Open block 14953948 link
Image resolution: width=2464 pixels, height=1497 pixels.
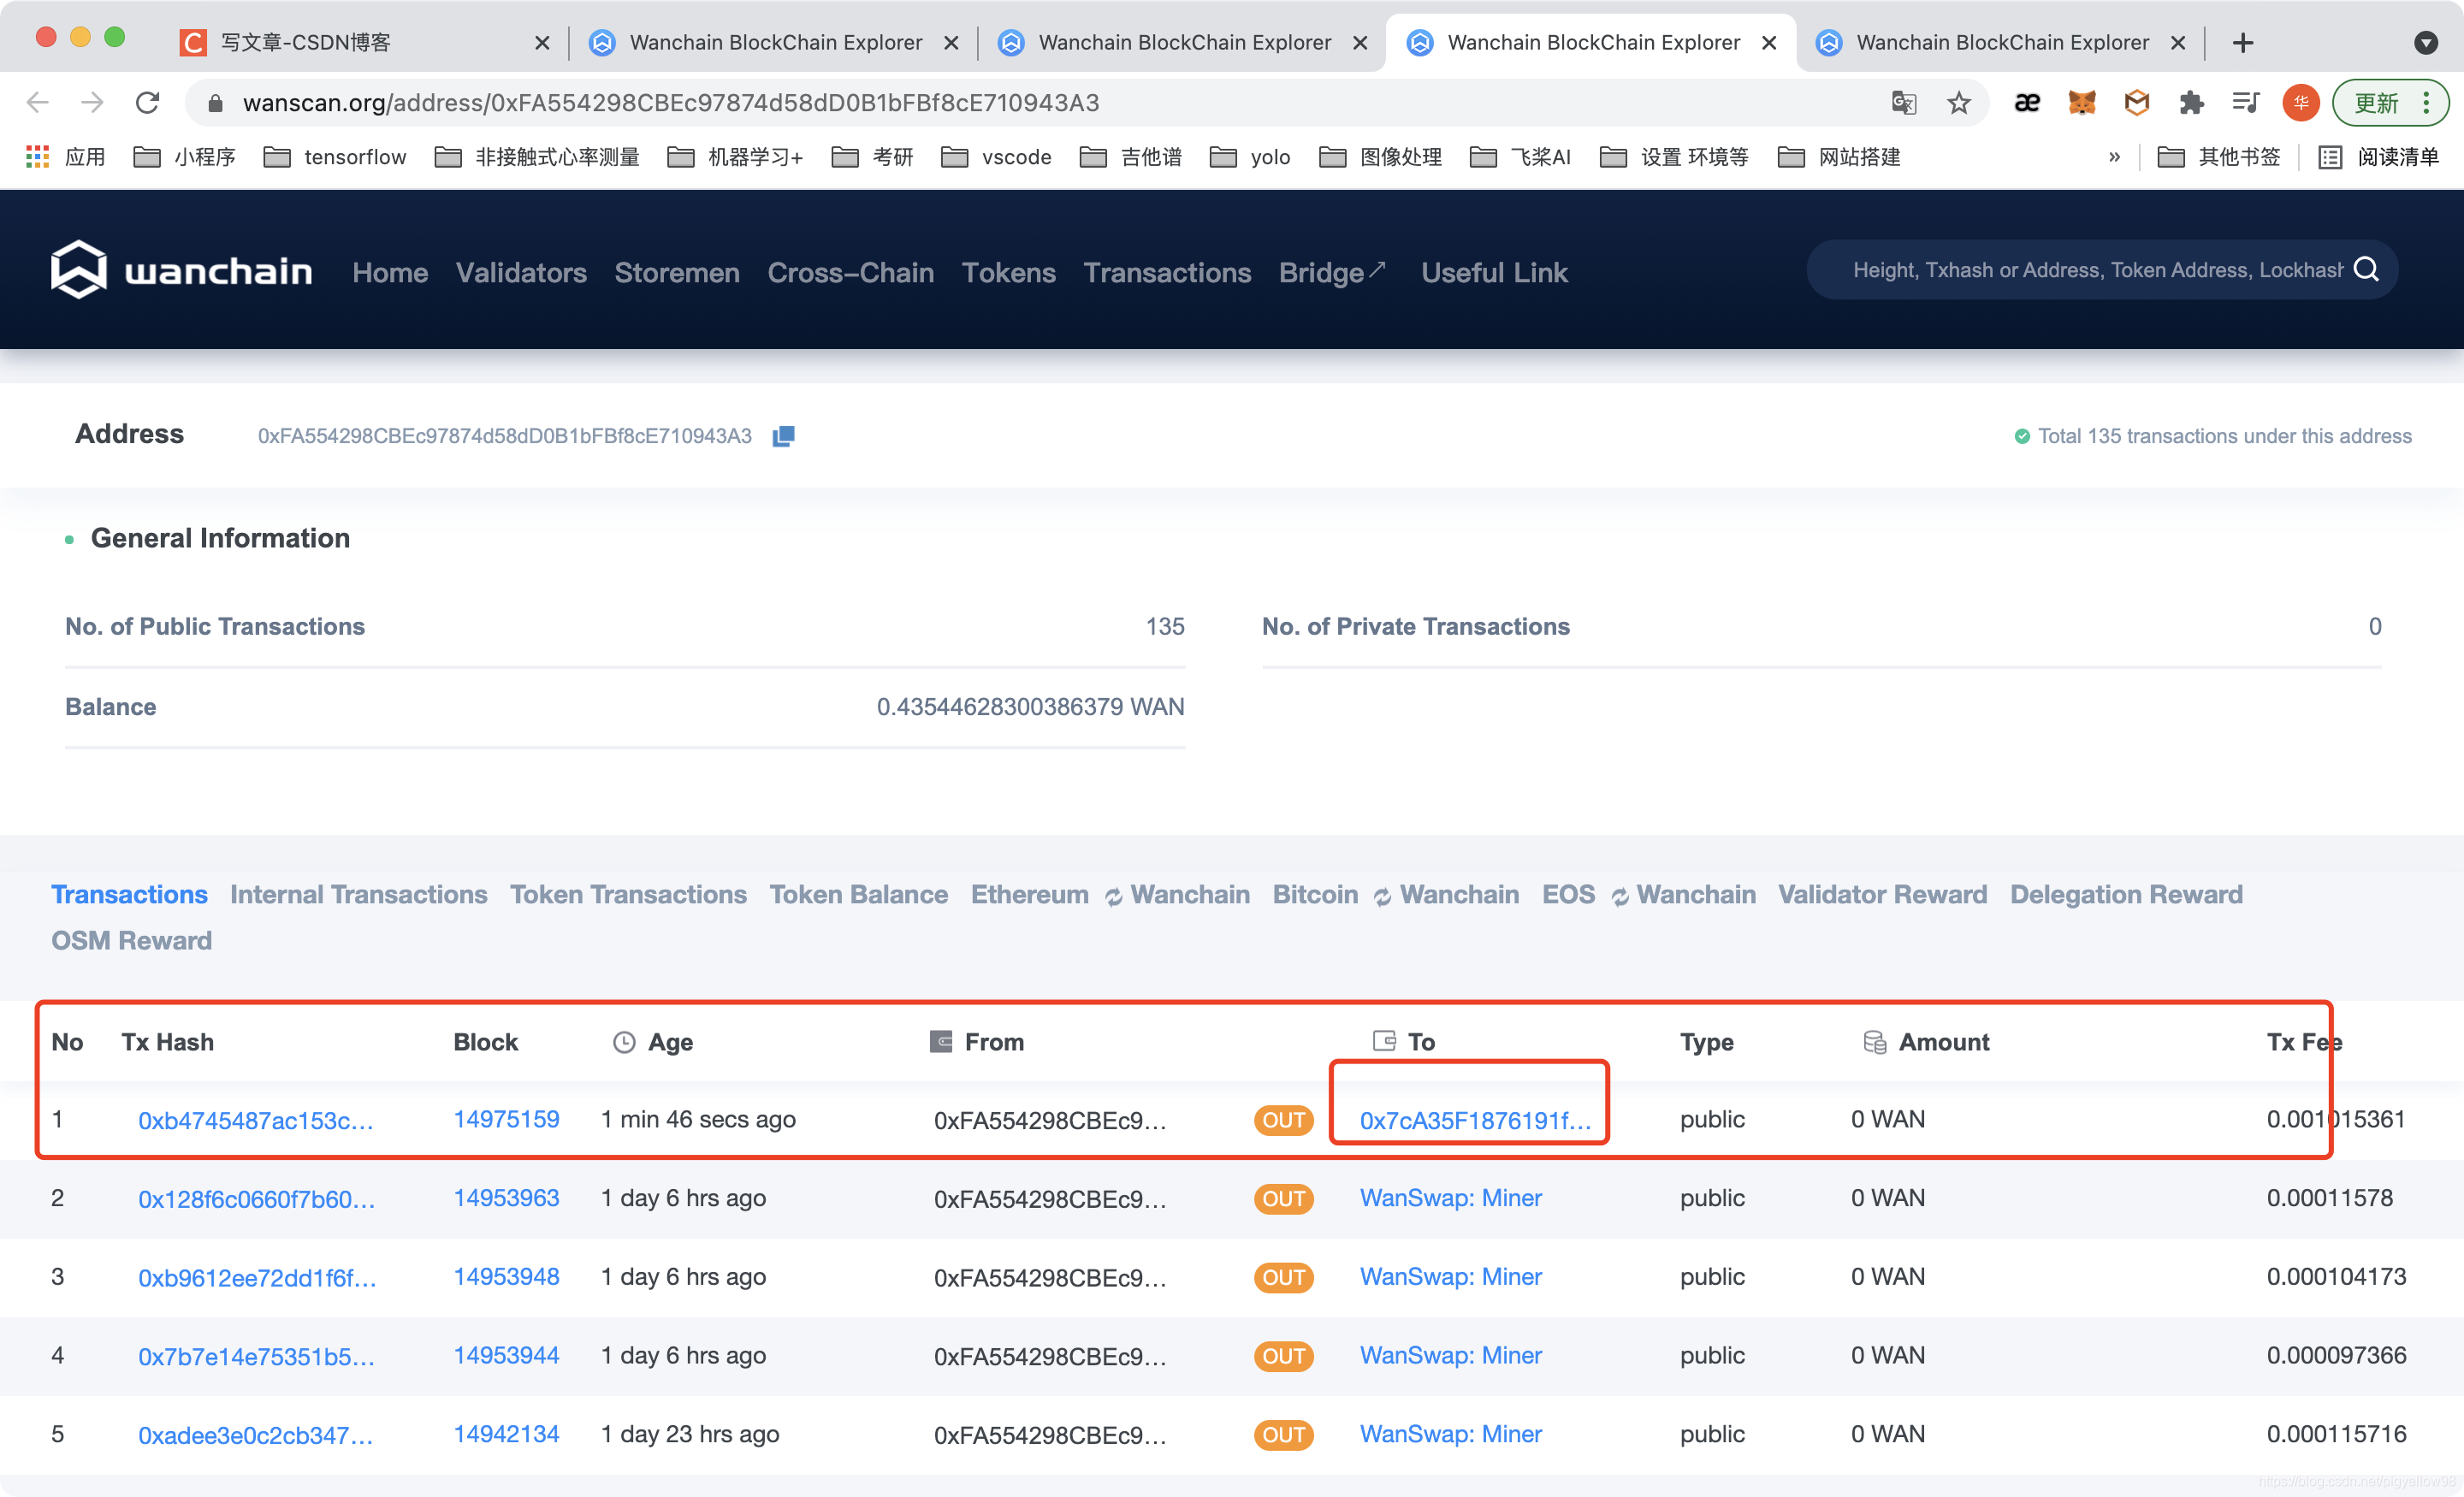point(506,1276)
